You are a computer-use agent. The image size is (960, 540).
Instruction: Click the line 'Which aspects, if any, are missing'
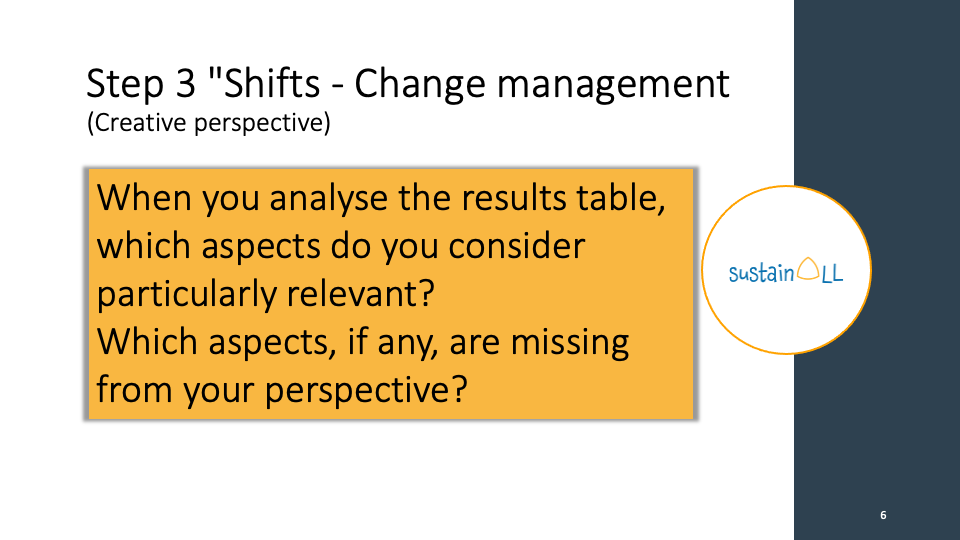[362, 342]
